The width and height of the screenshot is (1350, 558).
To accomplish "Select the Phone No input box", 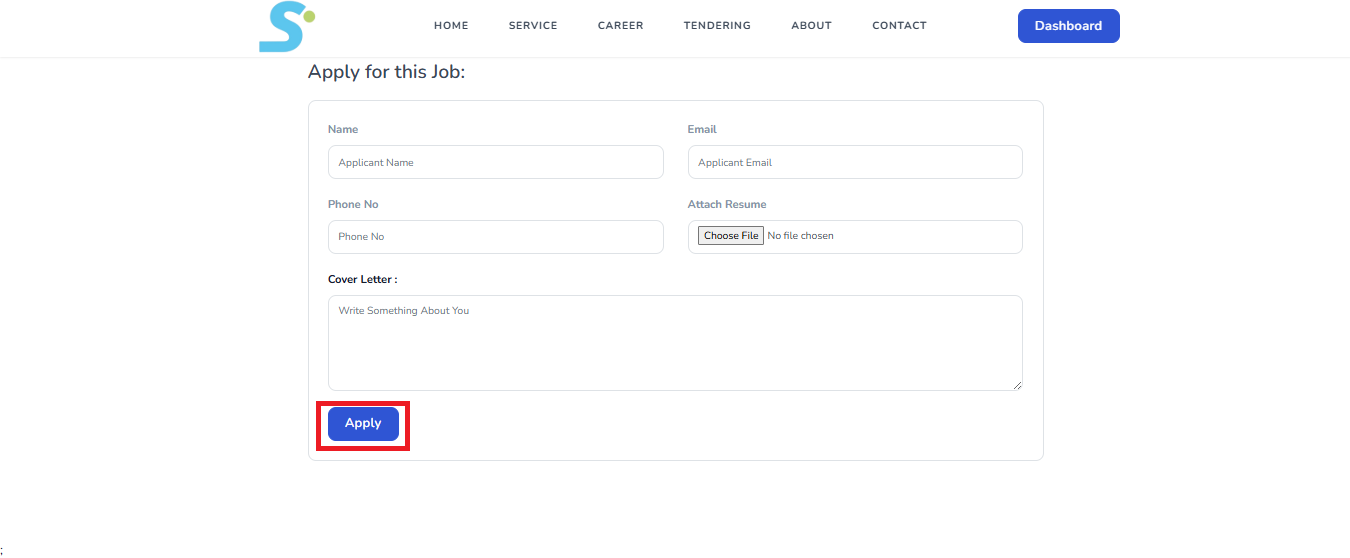I will tap(495, 237).
